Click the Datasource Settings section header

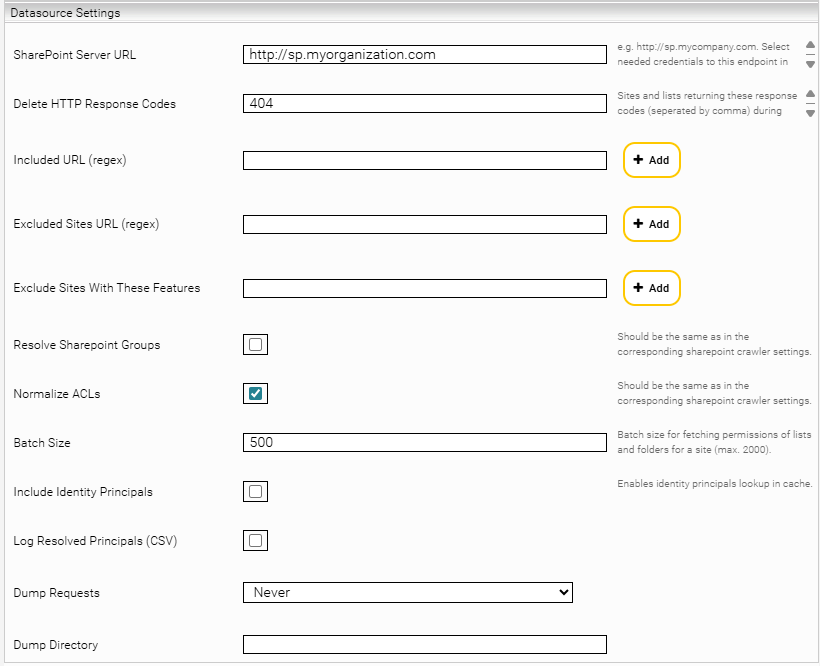click(65, 13)
